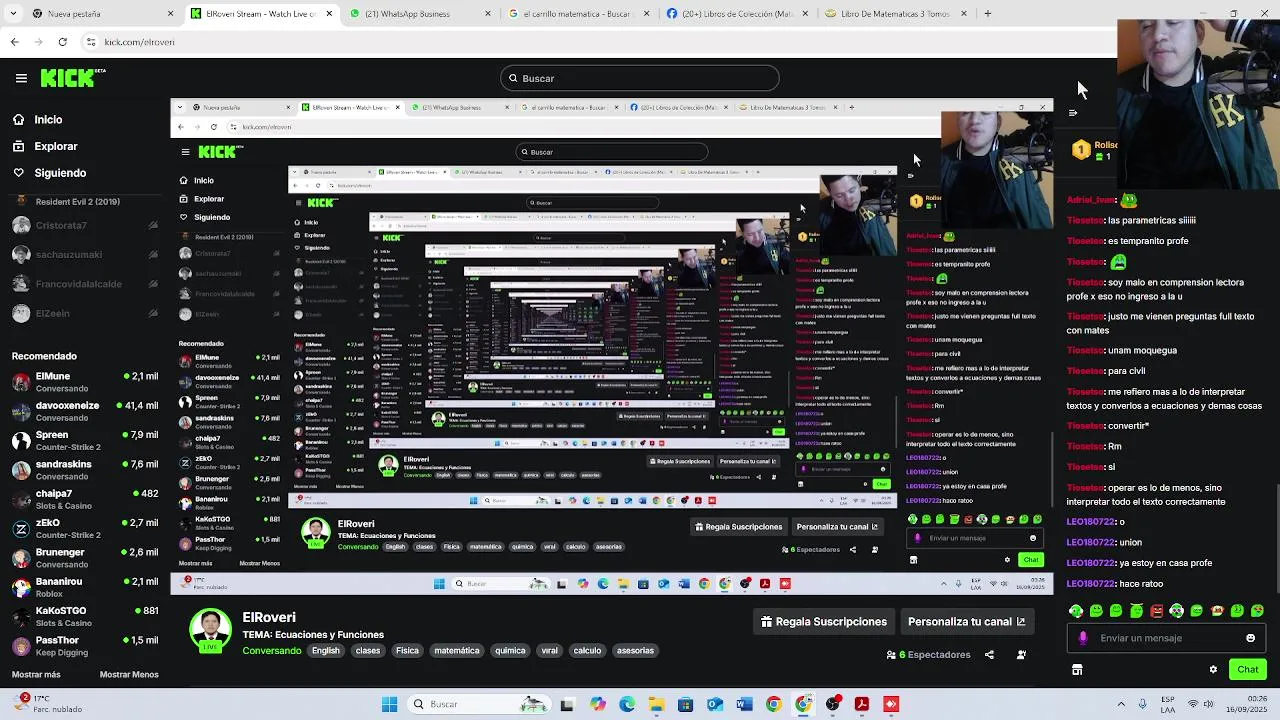Click the Enviar un mensaje chat input
Screen dimensions: 1280x720
[1166, 638]
